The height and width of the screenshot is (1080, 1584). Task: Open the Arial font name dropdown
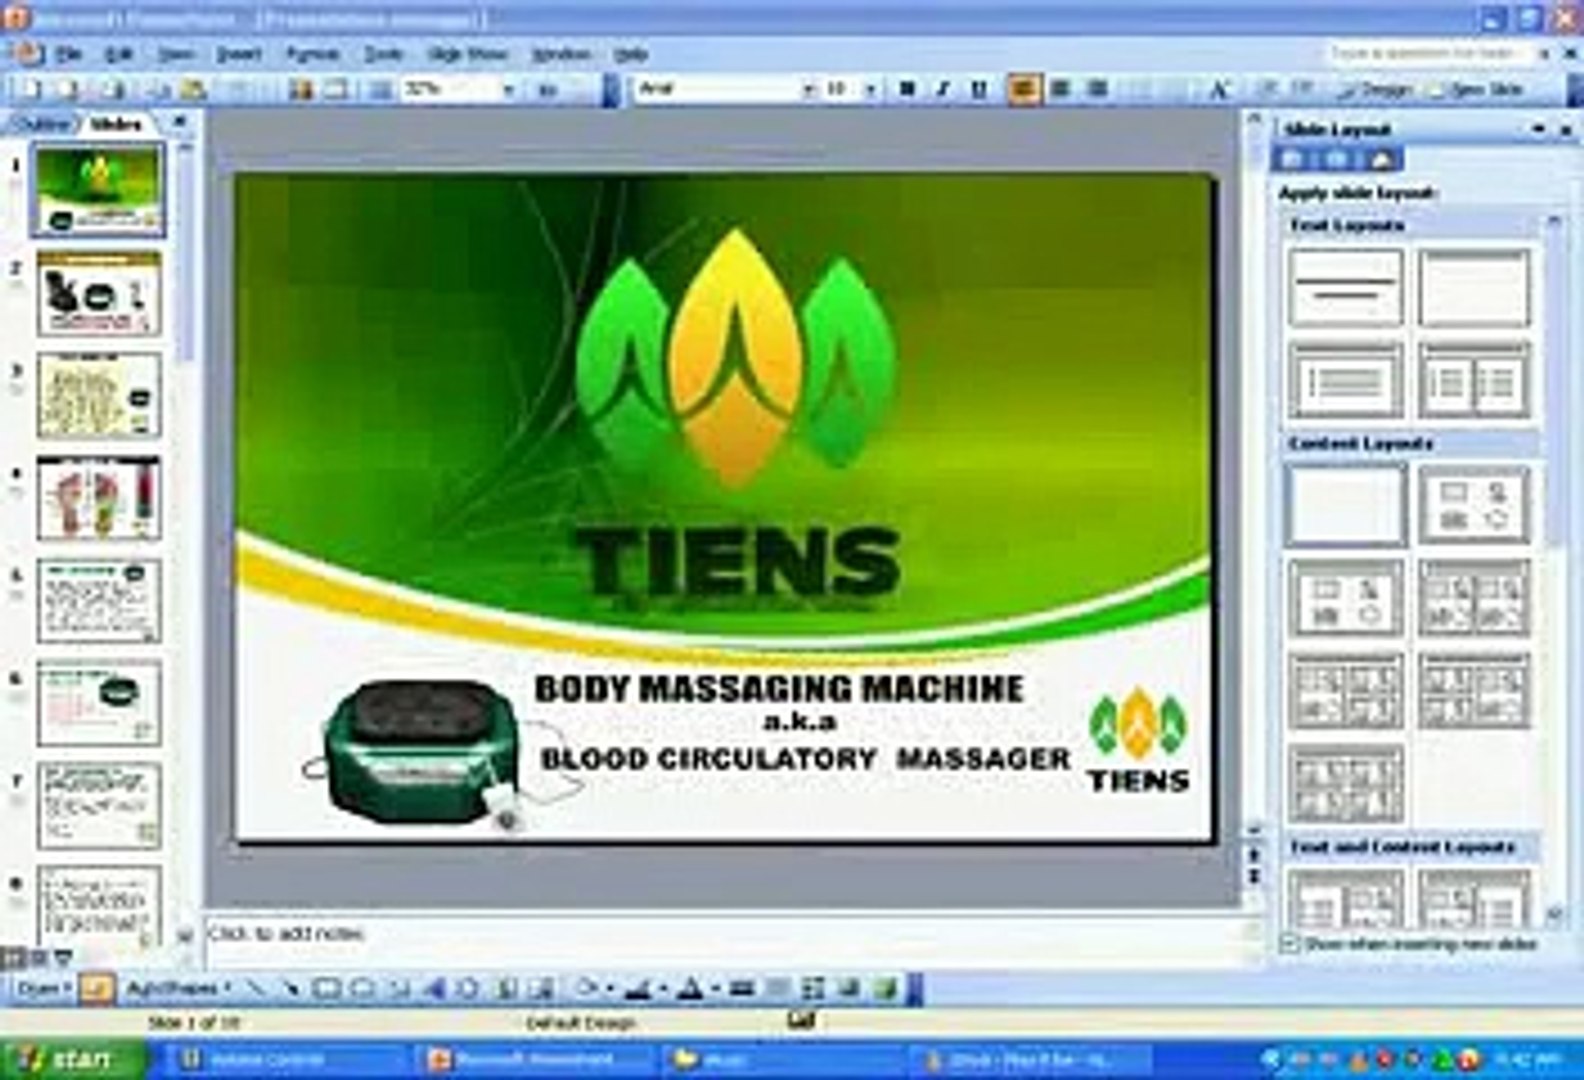pos(808,89)
